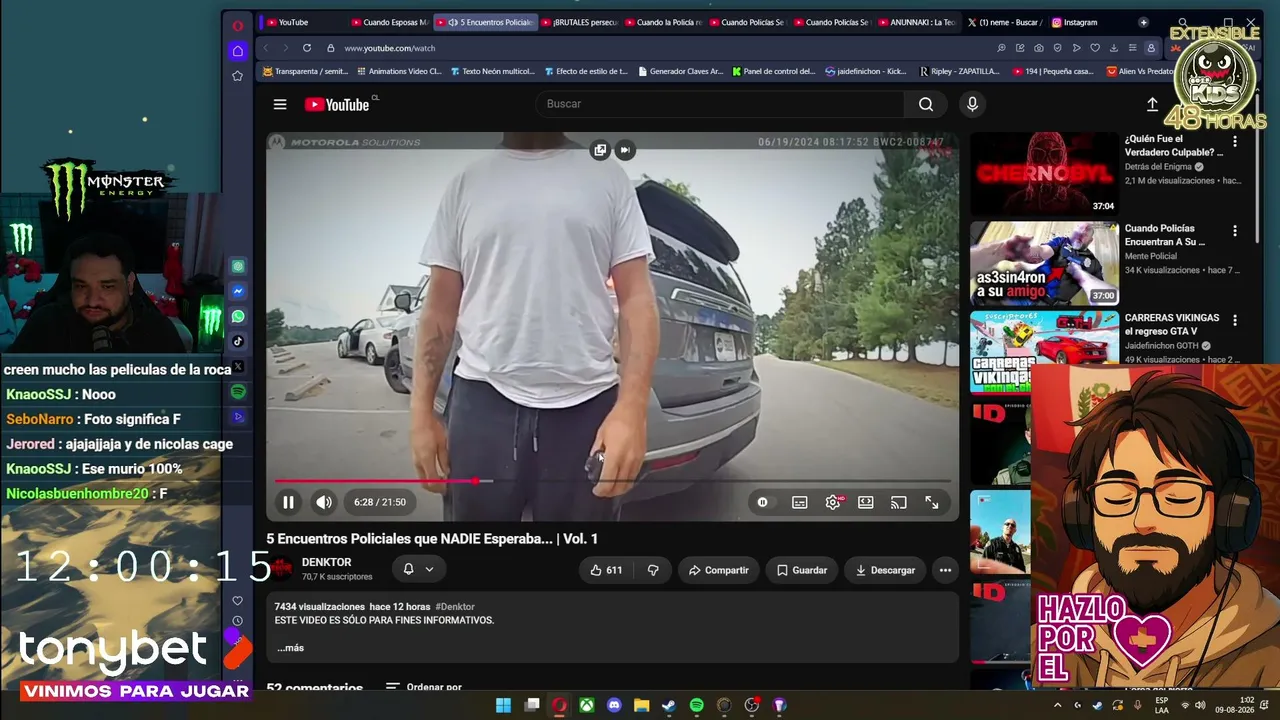Open the Mente Policial recommended video thumbnail
1280x720 pixels.
1044,263
